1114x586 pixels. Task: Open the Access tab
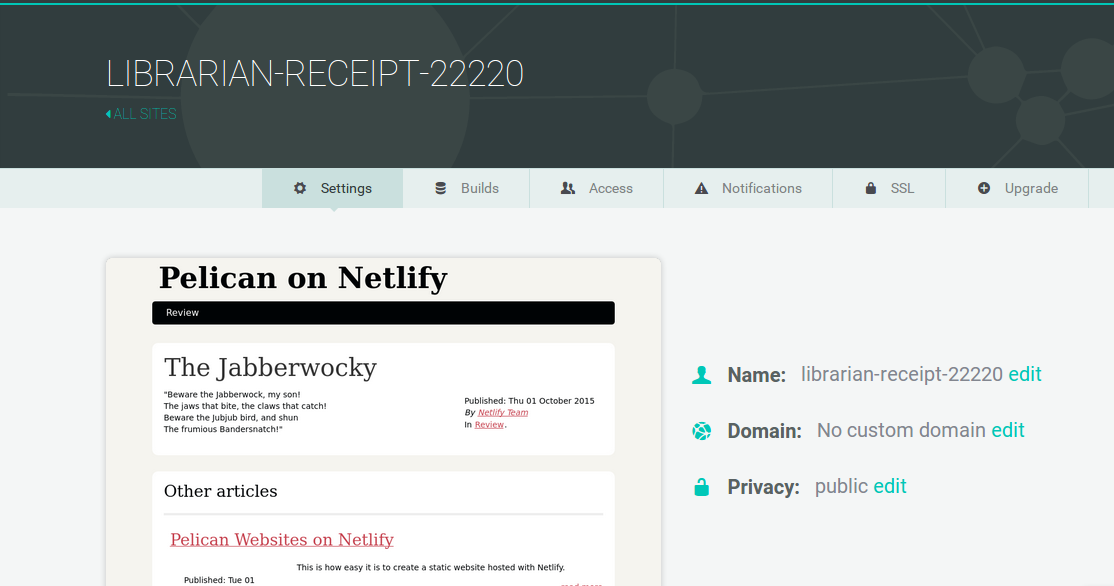[597, 188]
